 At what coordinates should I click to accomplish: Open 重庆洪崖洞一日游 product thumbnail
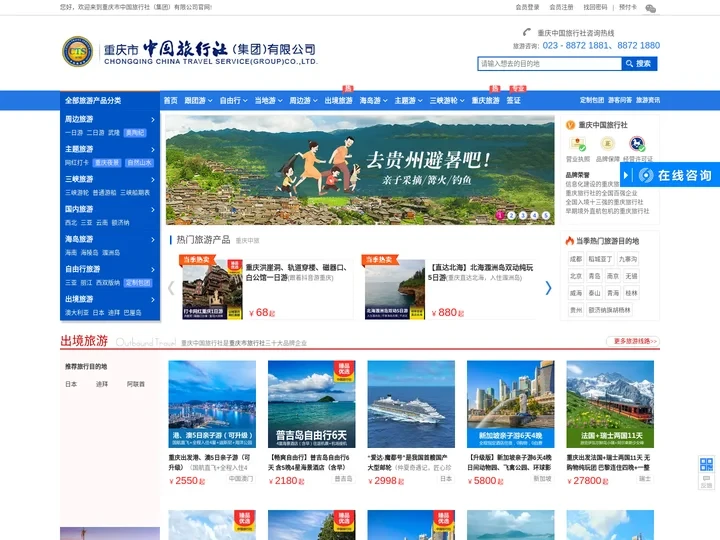click(212, 290)
